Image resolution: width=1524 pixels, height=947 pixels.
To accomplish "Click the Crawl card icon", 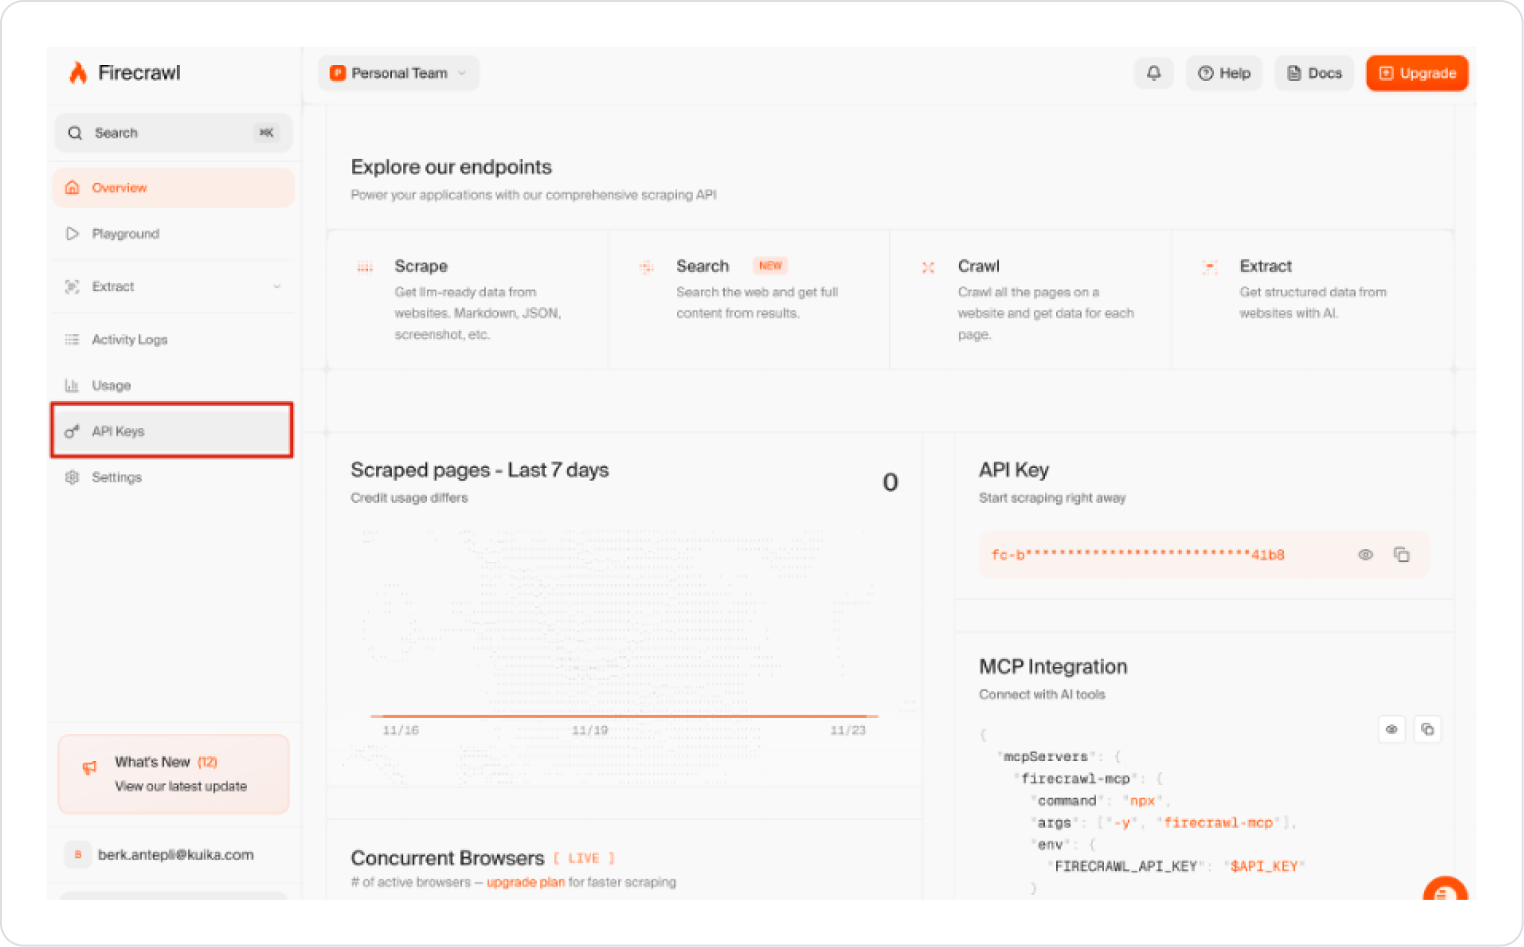I will click(928, 267).
